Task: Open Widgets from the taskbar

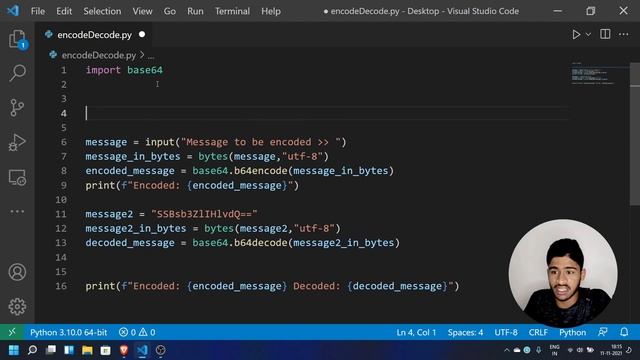Action: coord(69,350)
